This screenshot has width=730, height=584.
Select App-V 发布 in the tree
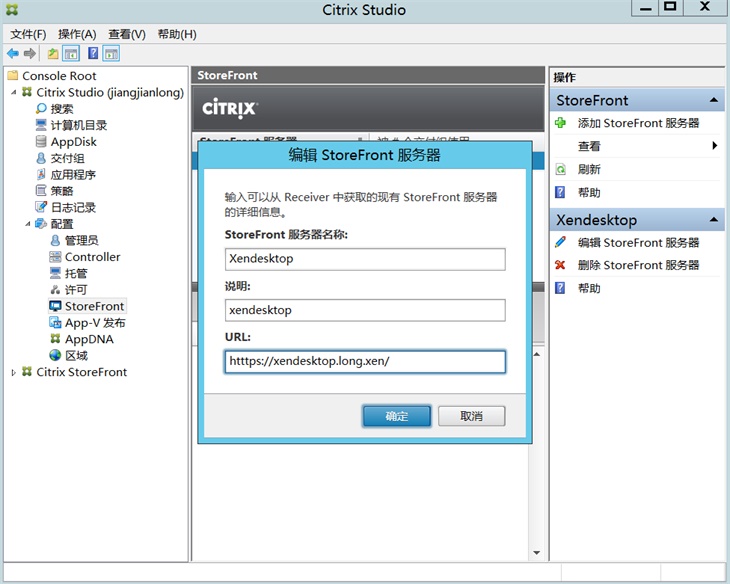coord(95,323)
